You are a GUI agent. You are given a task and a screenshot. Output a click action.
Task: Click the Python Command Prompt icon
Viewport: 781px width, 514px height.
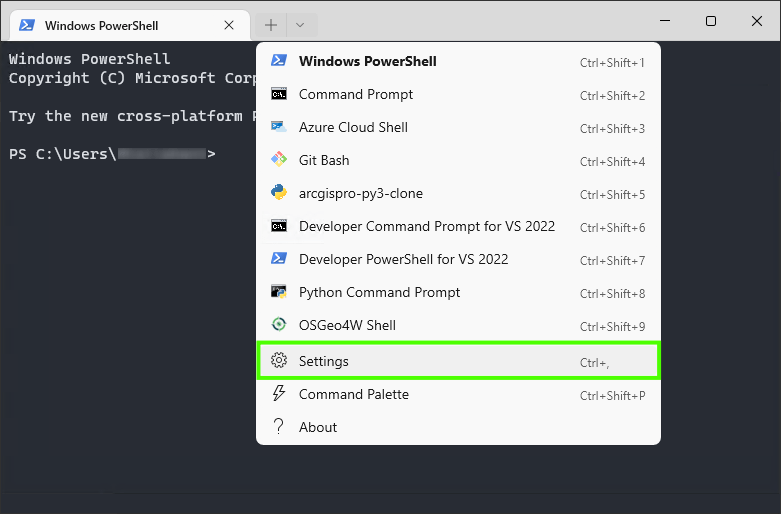[x=279, y=292]
